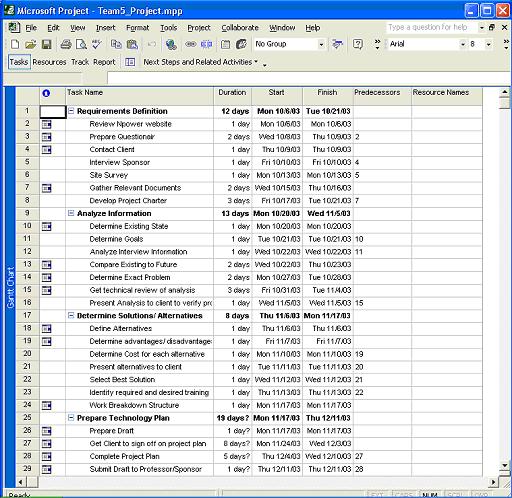Select row header number 12

click(27, 252)
